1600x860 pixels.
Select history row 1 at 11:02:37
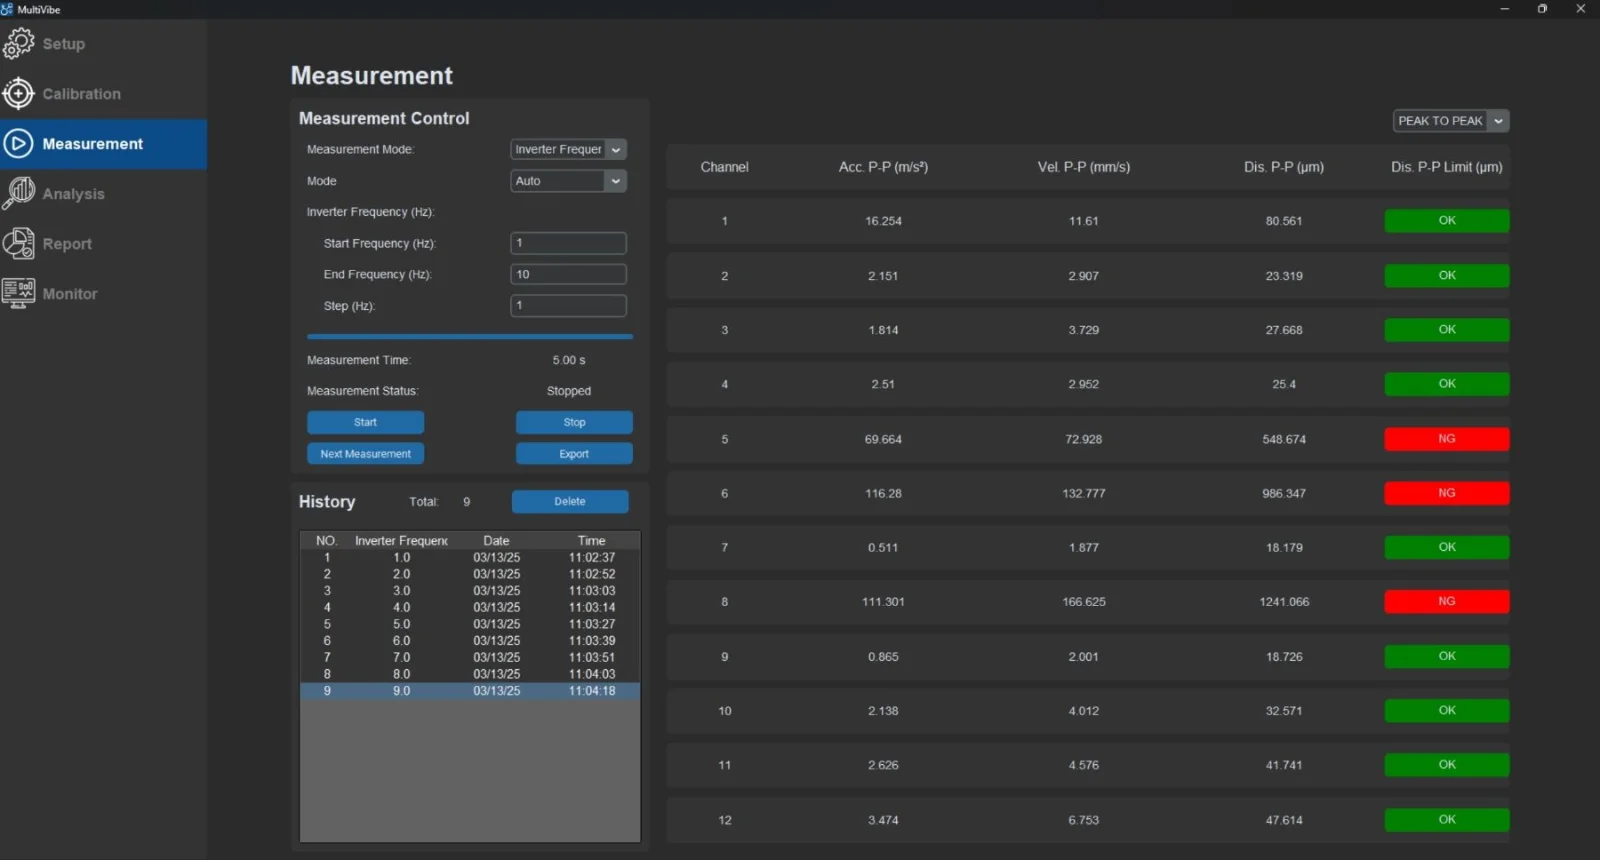[x=470, y=558]
